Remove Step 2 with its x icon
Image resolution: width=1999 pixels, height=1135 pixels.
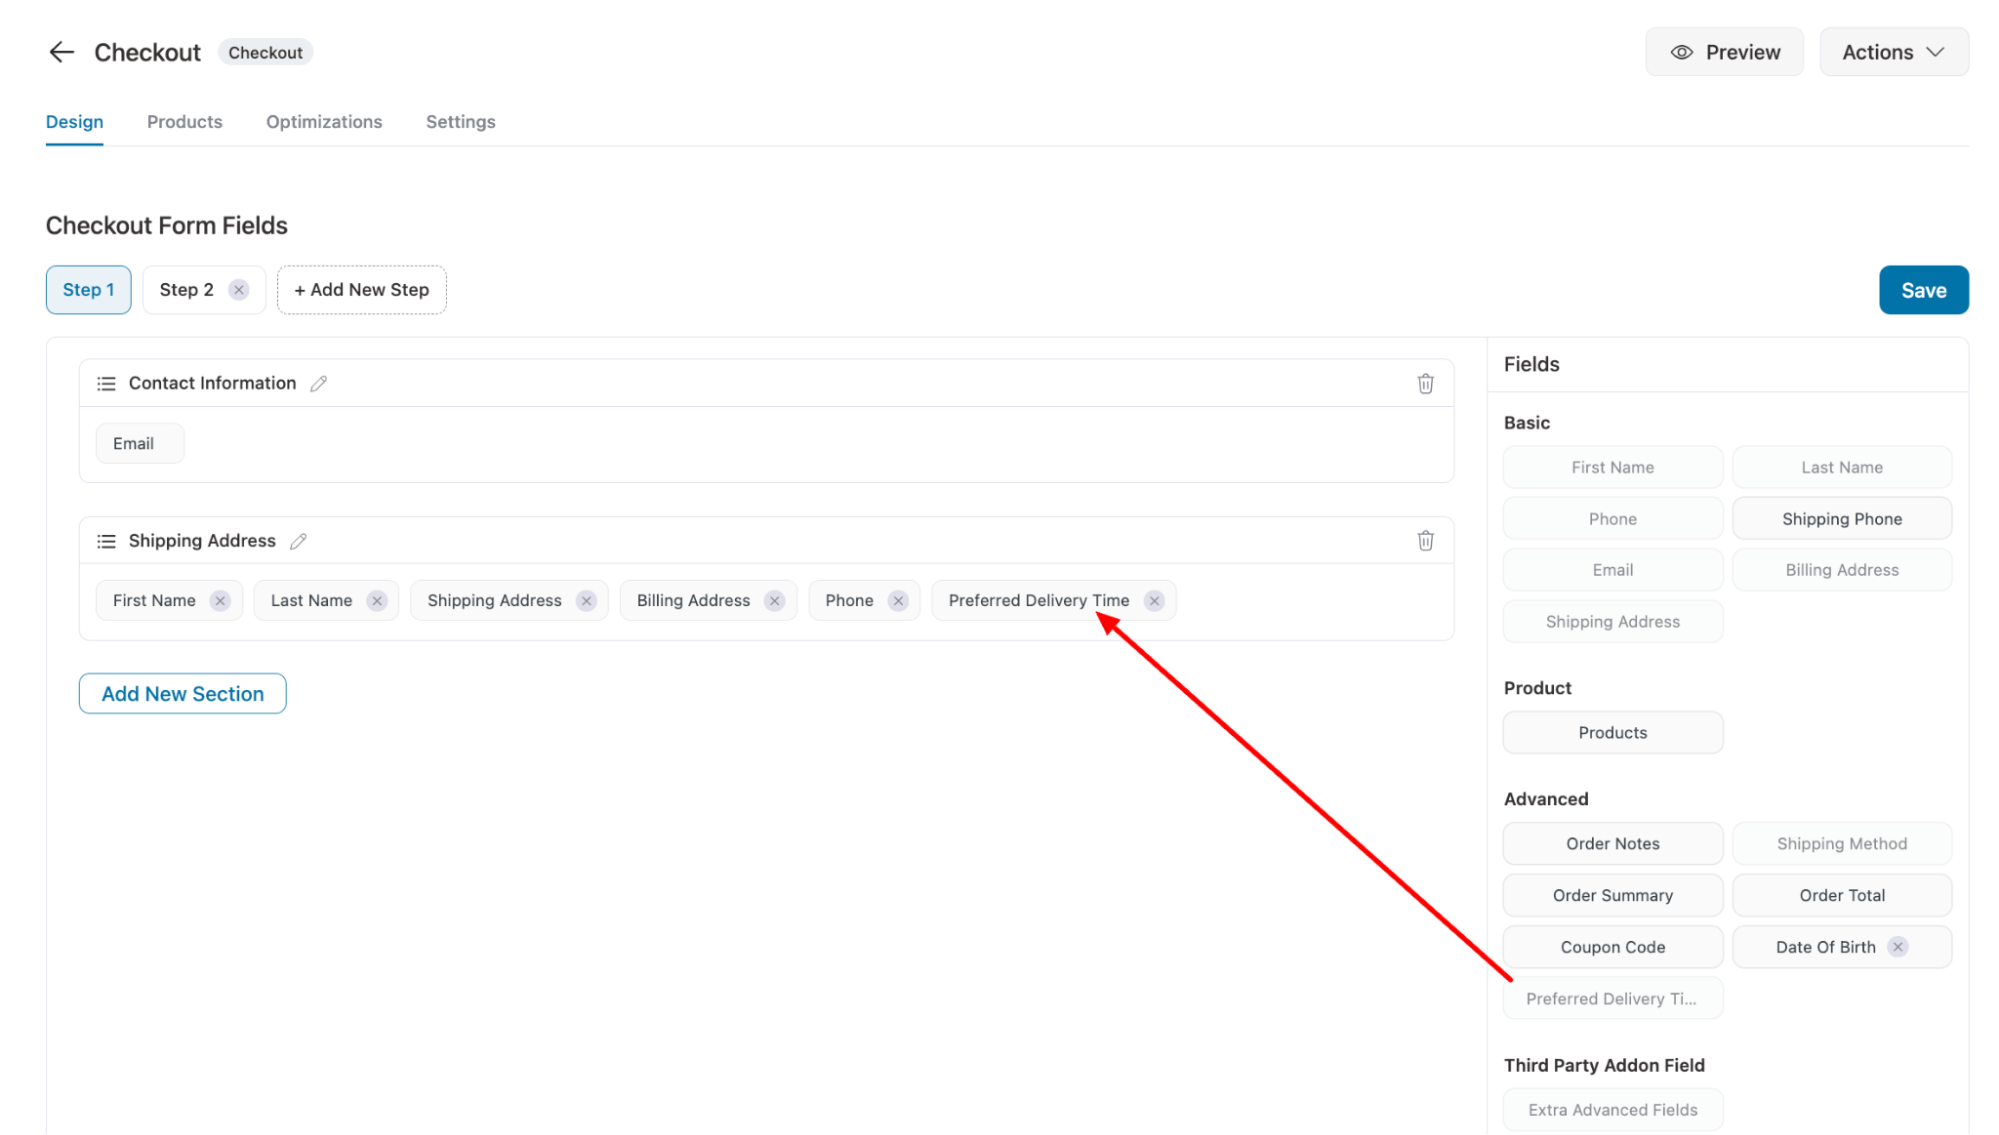(239, 290)
